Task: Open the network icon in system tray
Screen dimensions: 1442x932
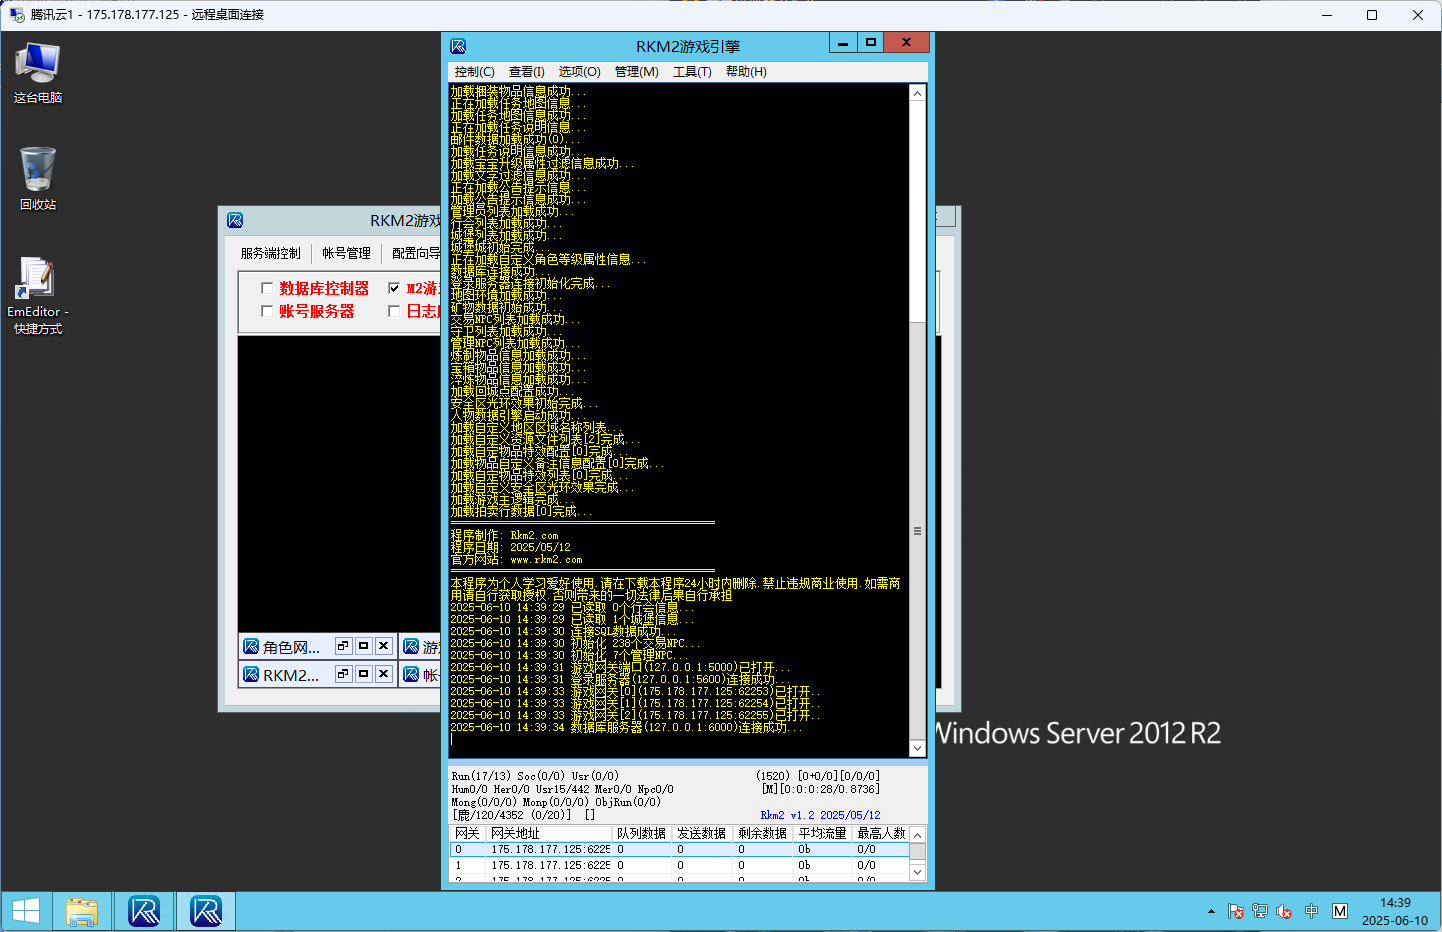Action: [x=1259, y=911]
